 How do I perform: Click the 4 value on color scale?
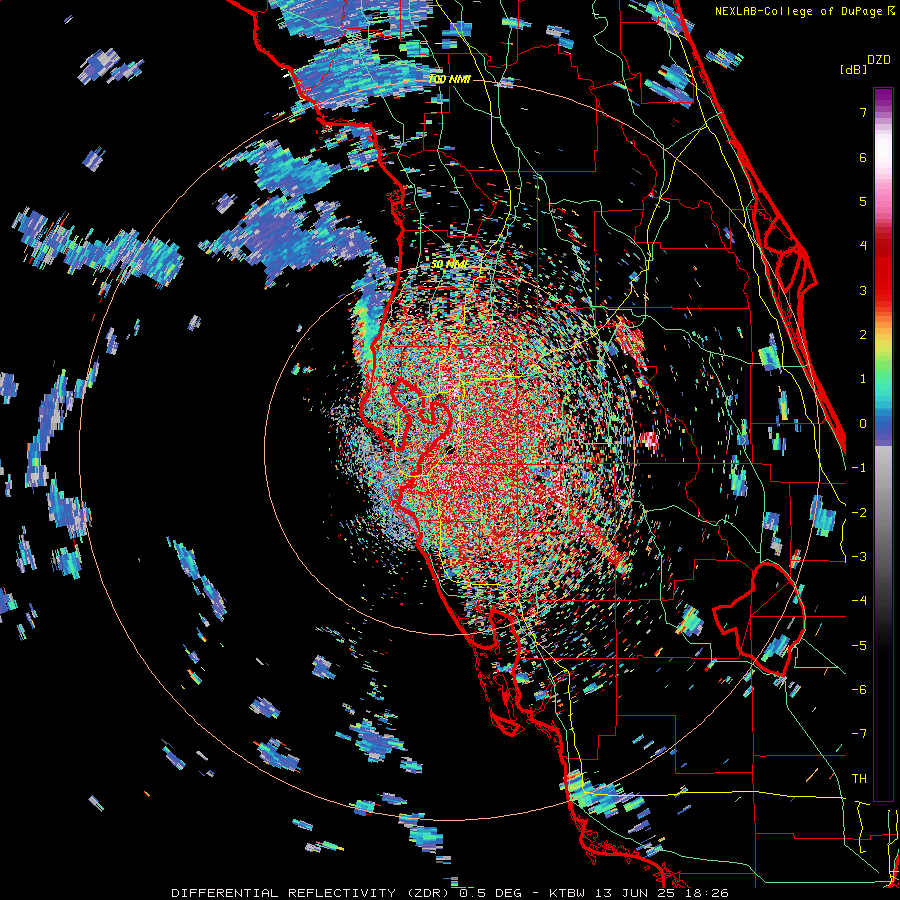pos(863,246)
